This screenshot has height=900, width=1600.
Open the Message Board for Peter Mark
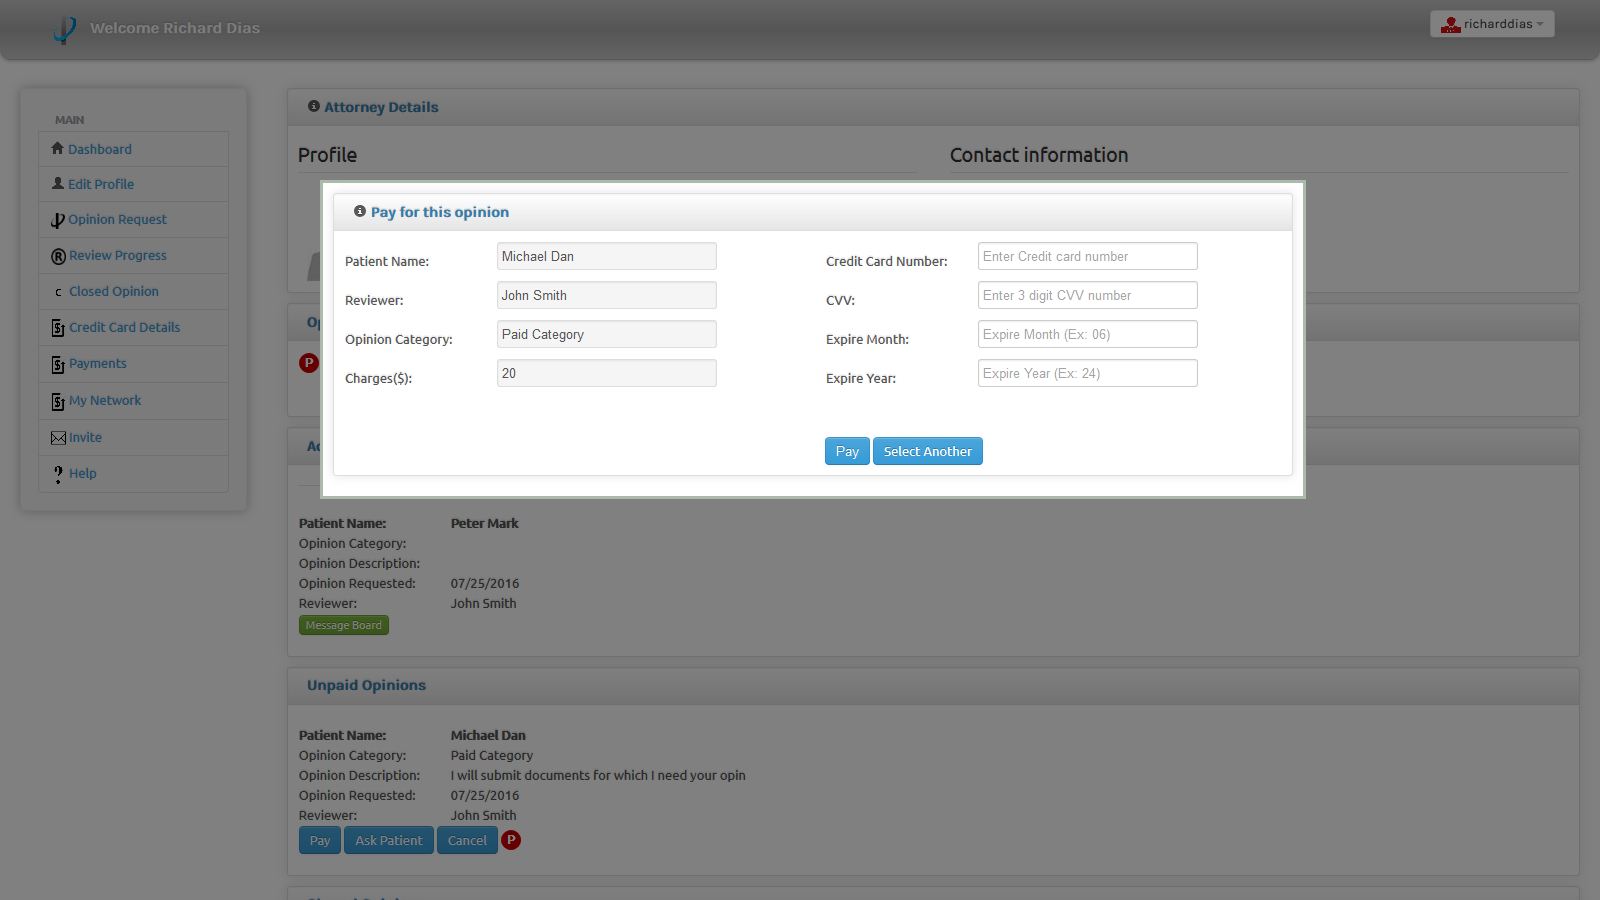click(x=343, y=624)
